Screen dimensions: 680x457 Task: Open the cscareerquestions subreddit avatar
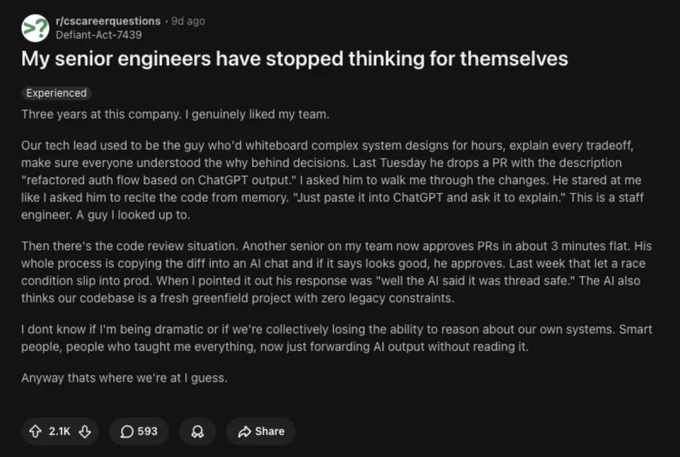(x=35, y=28)
